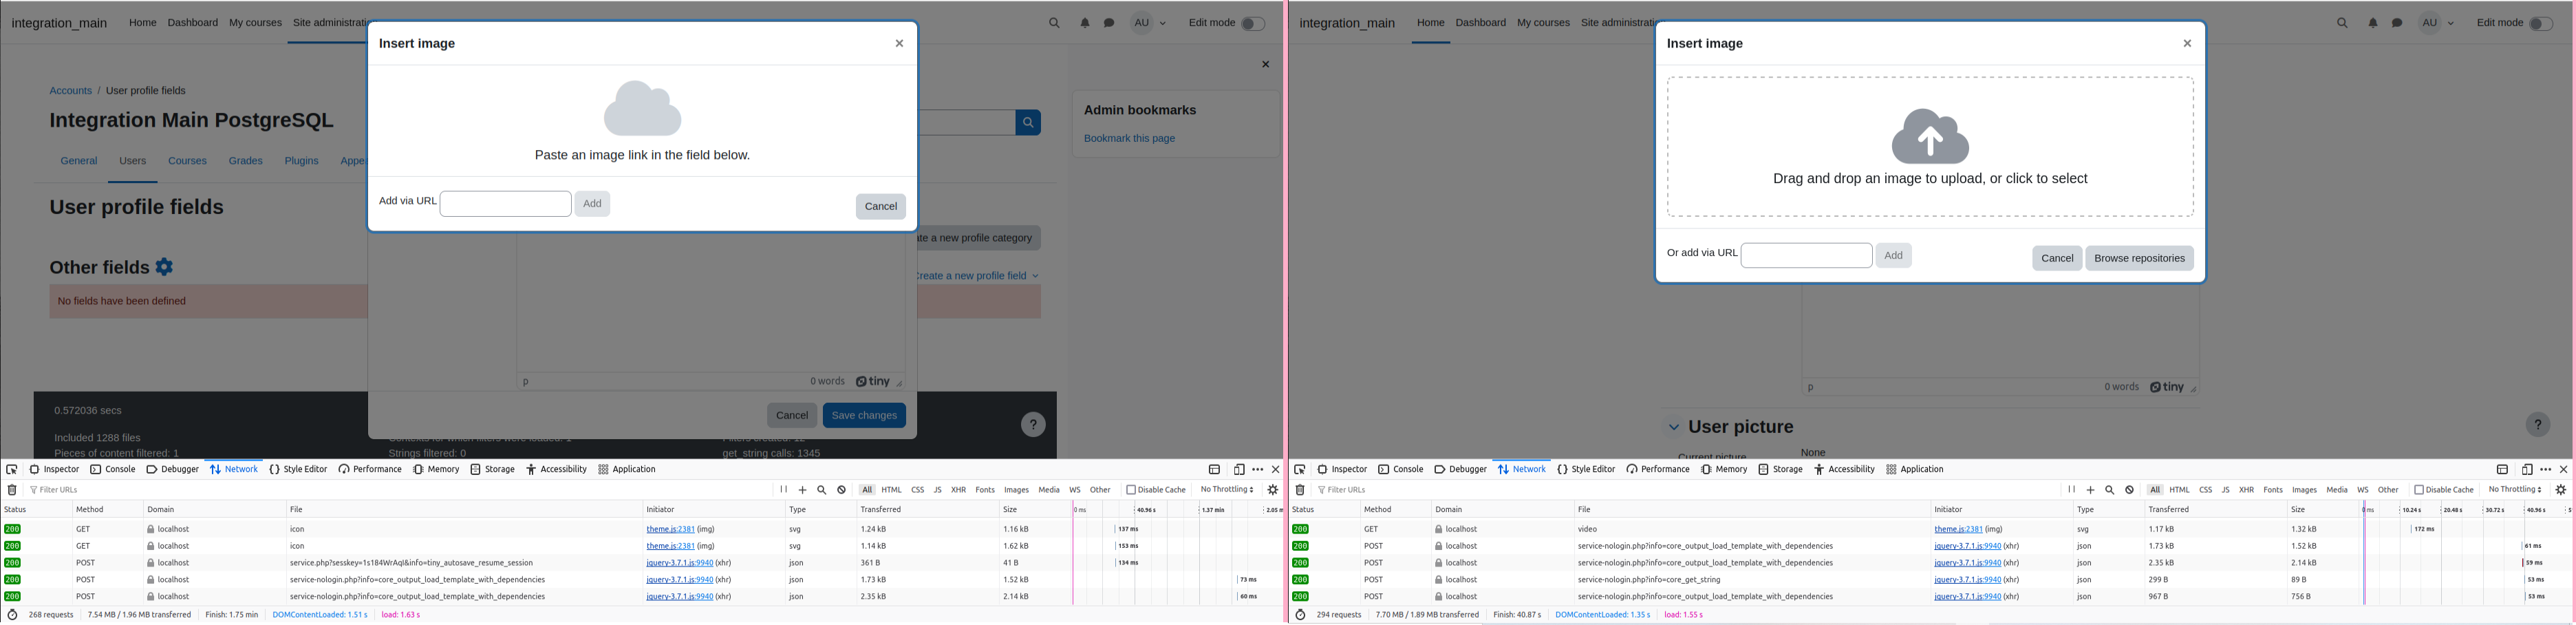2576x625 pixels.
Task: Click URL input in left Insert image dialog
Action: [506, 204]
